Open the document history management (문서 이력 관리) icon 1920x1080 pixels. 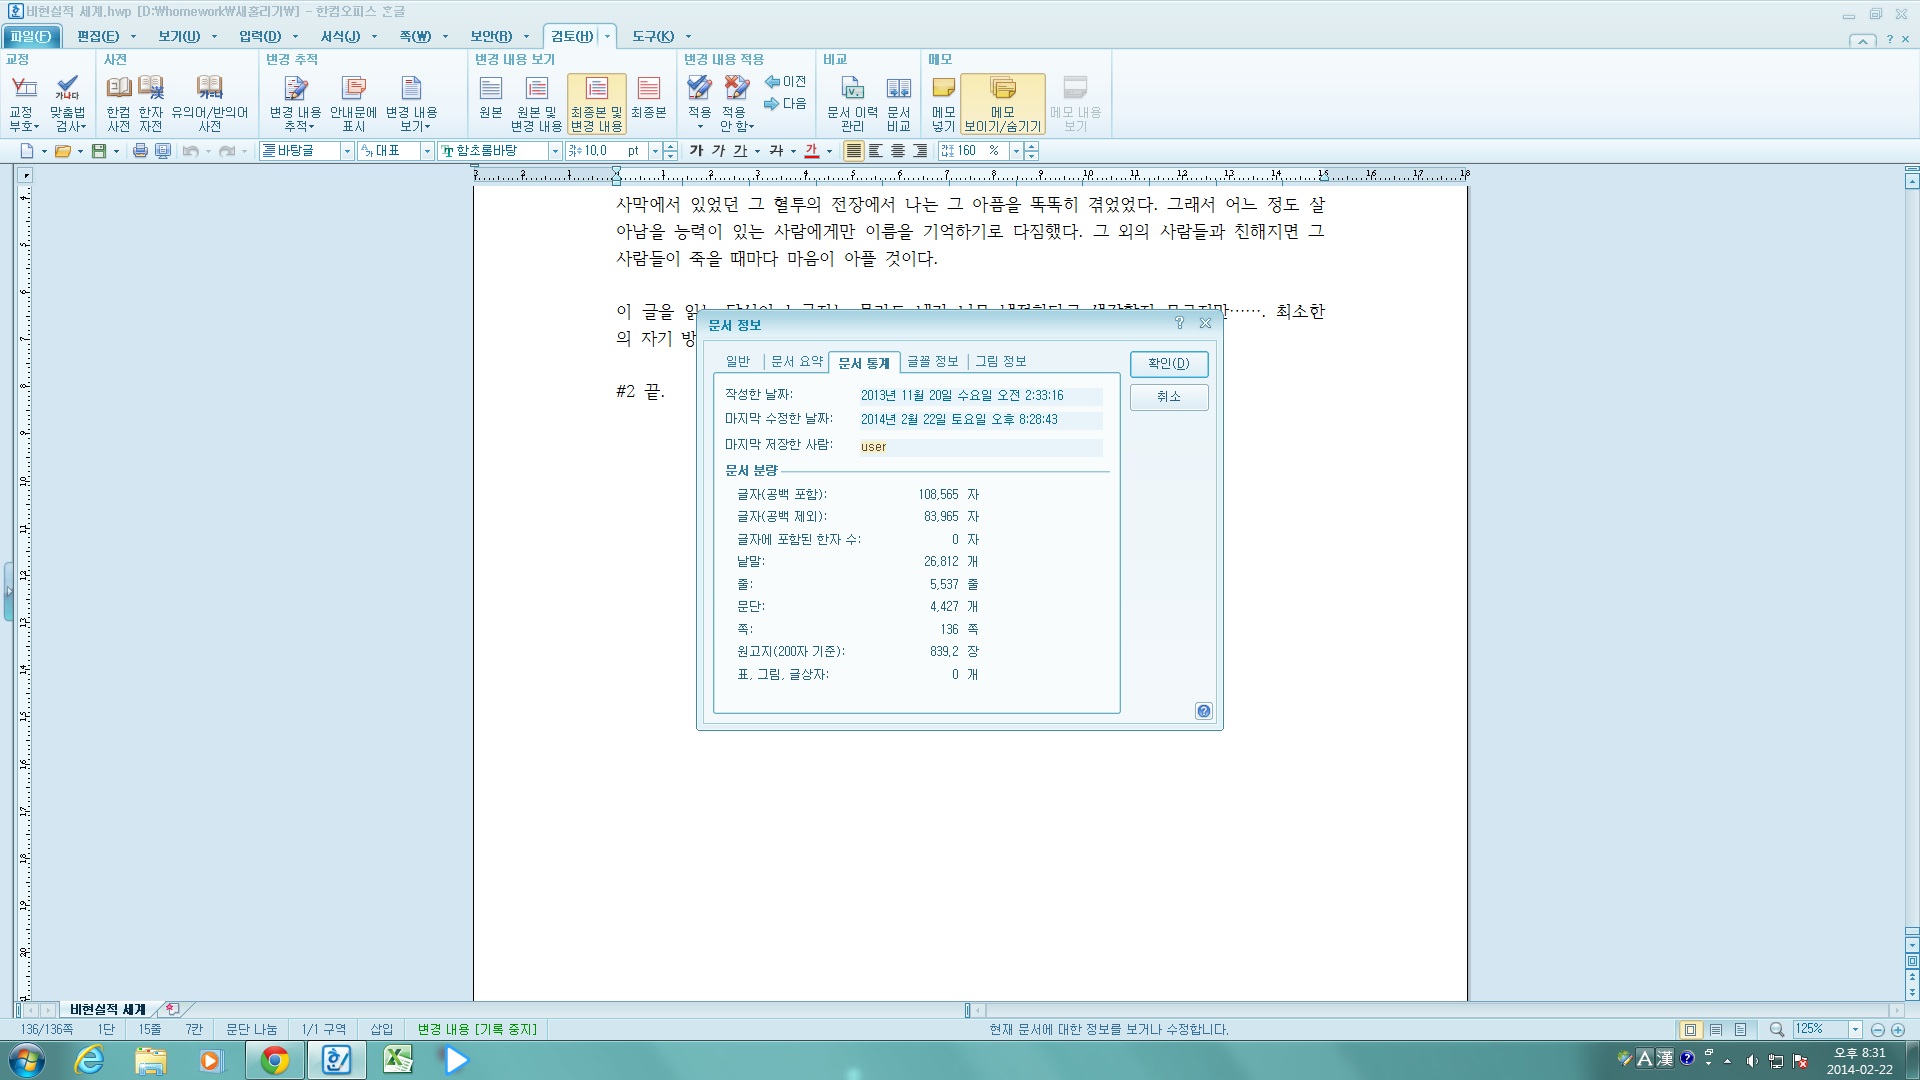(852, 102)
